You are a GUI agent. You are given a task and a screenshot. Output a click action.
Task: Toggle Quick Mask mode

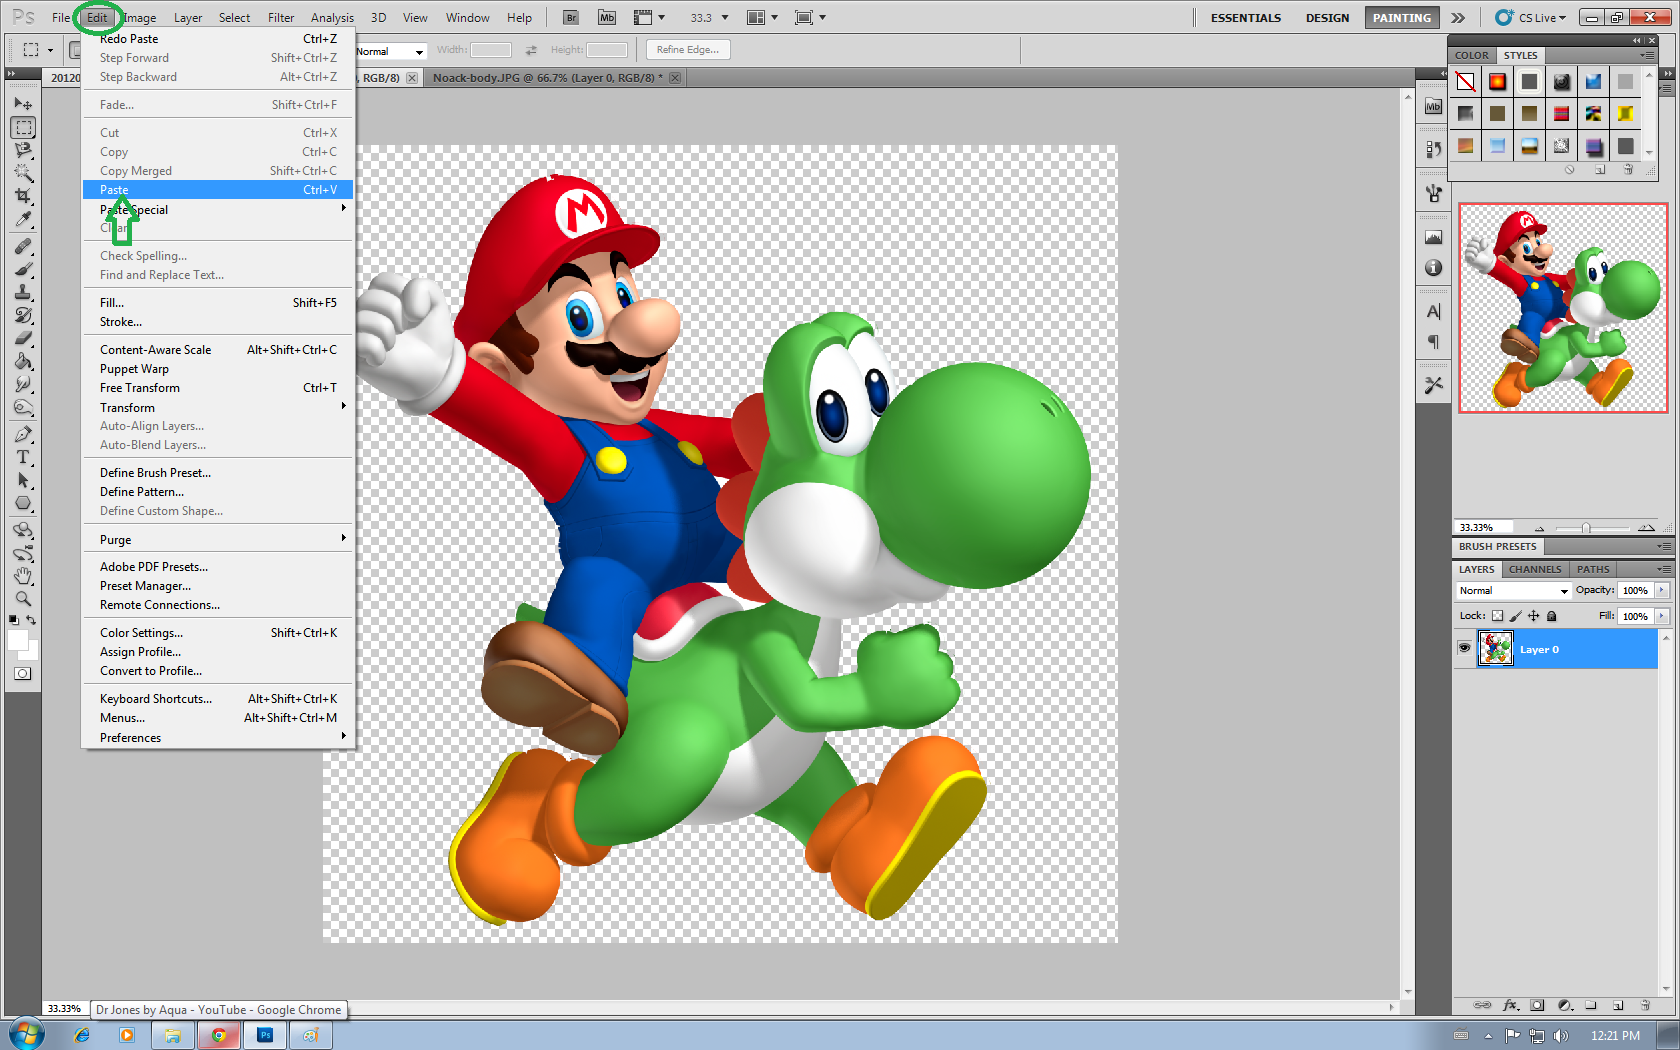pos(23,673)
